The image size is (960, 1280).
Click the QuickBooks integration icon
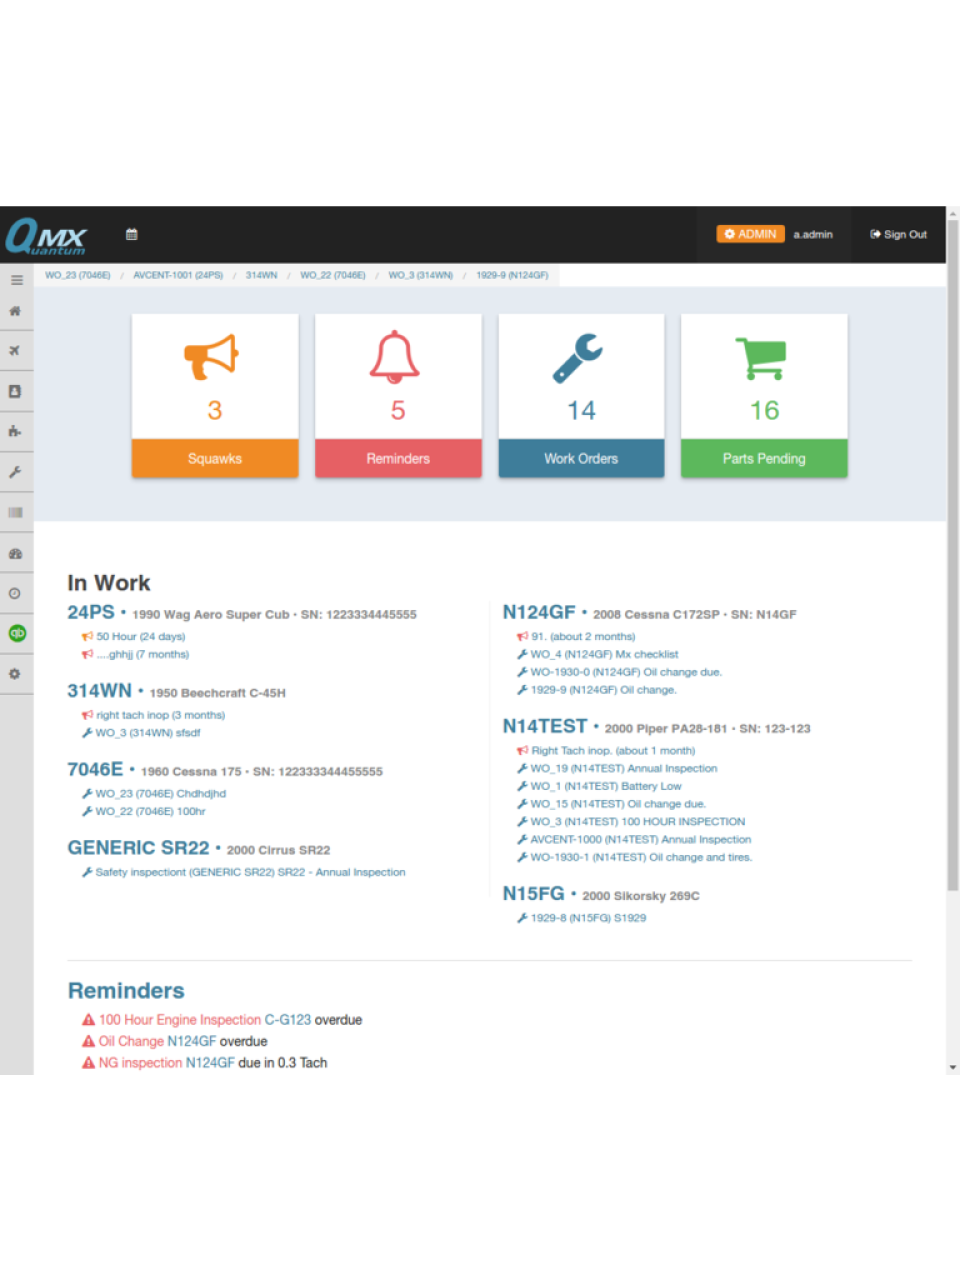tap(16, 633)
